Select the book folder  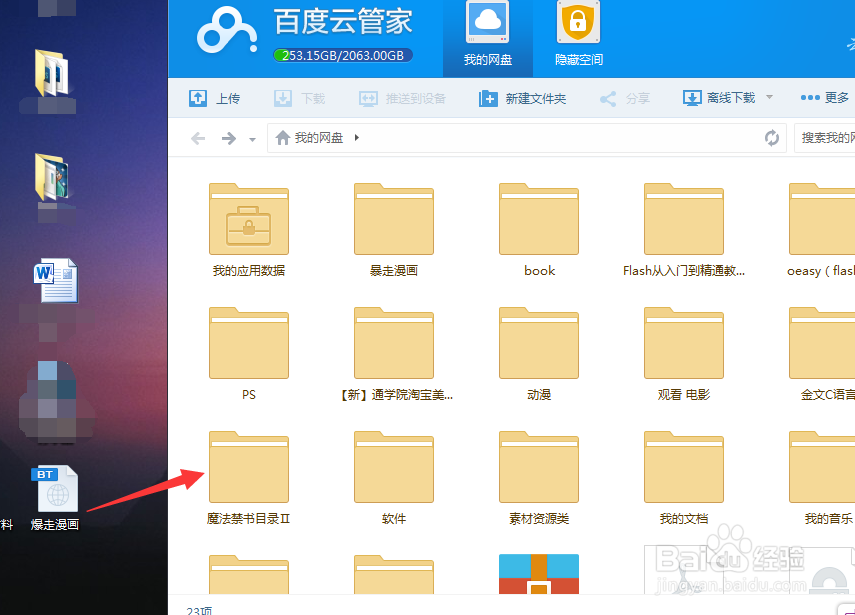[539, 219]
